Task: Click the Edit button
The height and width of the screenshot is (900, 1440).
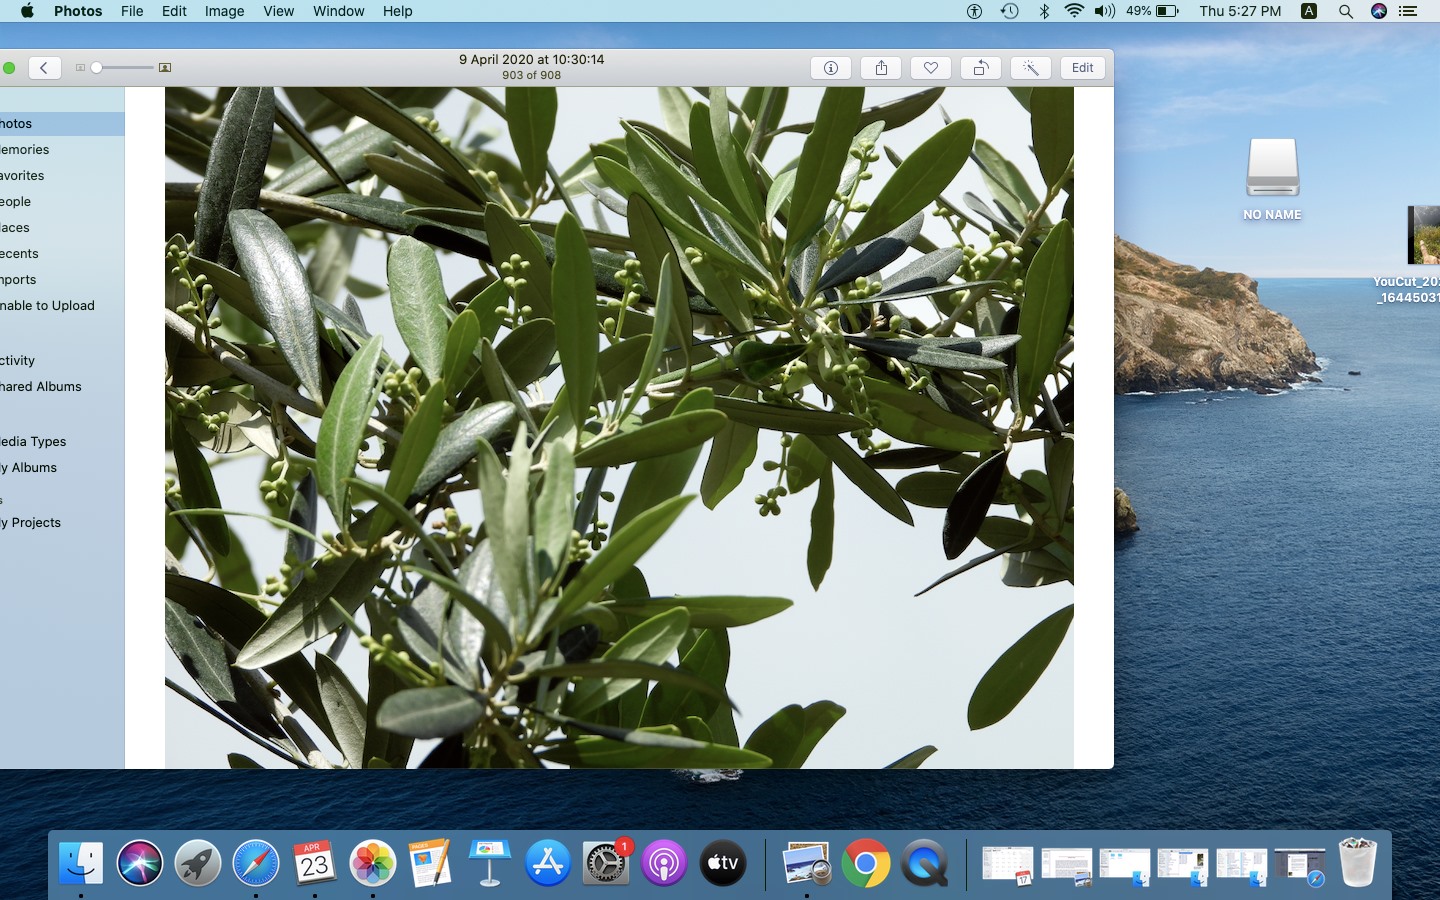Action: 1082,68
